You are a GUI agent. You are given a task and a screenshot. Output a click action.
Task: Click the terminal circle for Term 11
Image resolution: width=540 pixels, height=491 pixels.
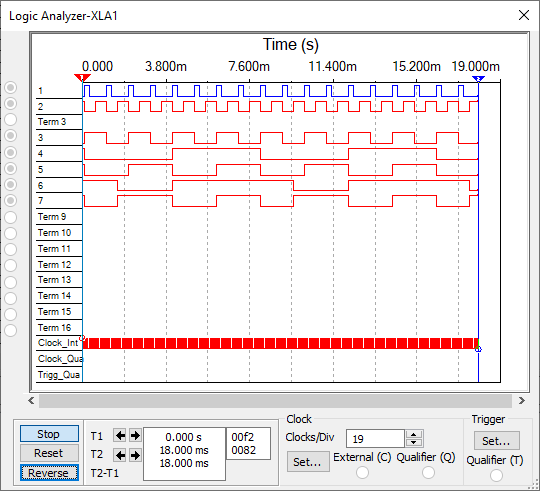[11, 249]
